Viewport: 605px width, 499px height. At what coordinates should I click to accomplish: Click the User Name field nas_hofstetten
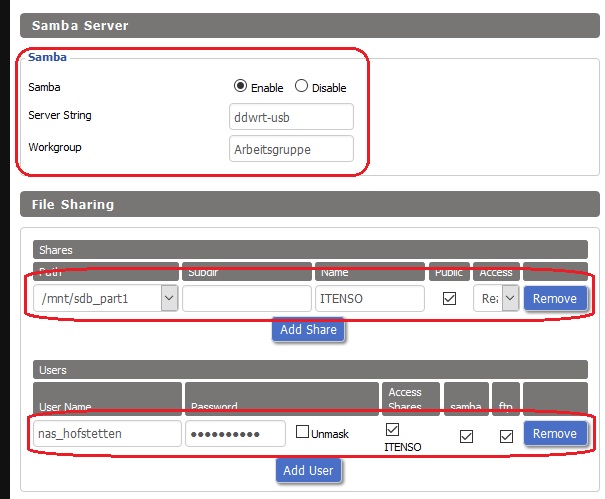pyautogui.click(x=107, y=433)
